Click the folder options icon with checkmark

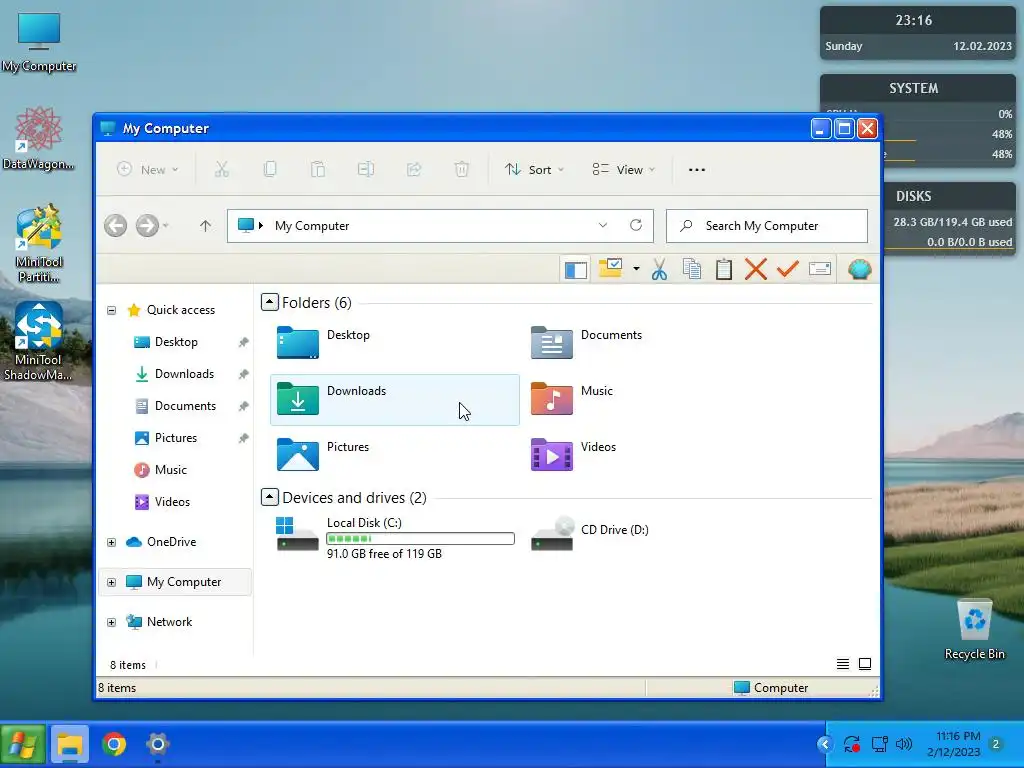point(611,268)
